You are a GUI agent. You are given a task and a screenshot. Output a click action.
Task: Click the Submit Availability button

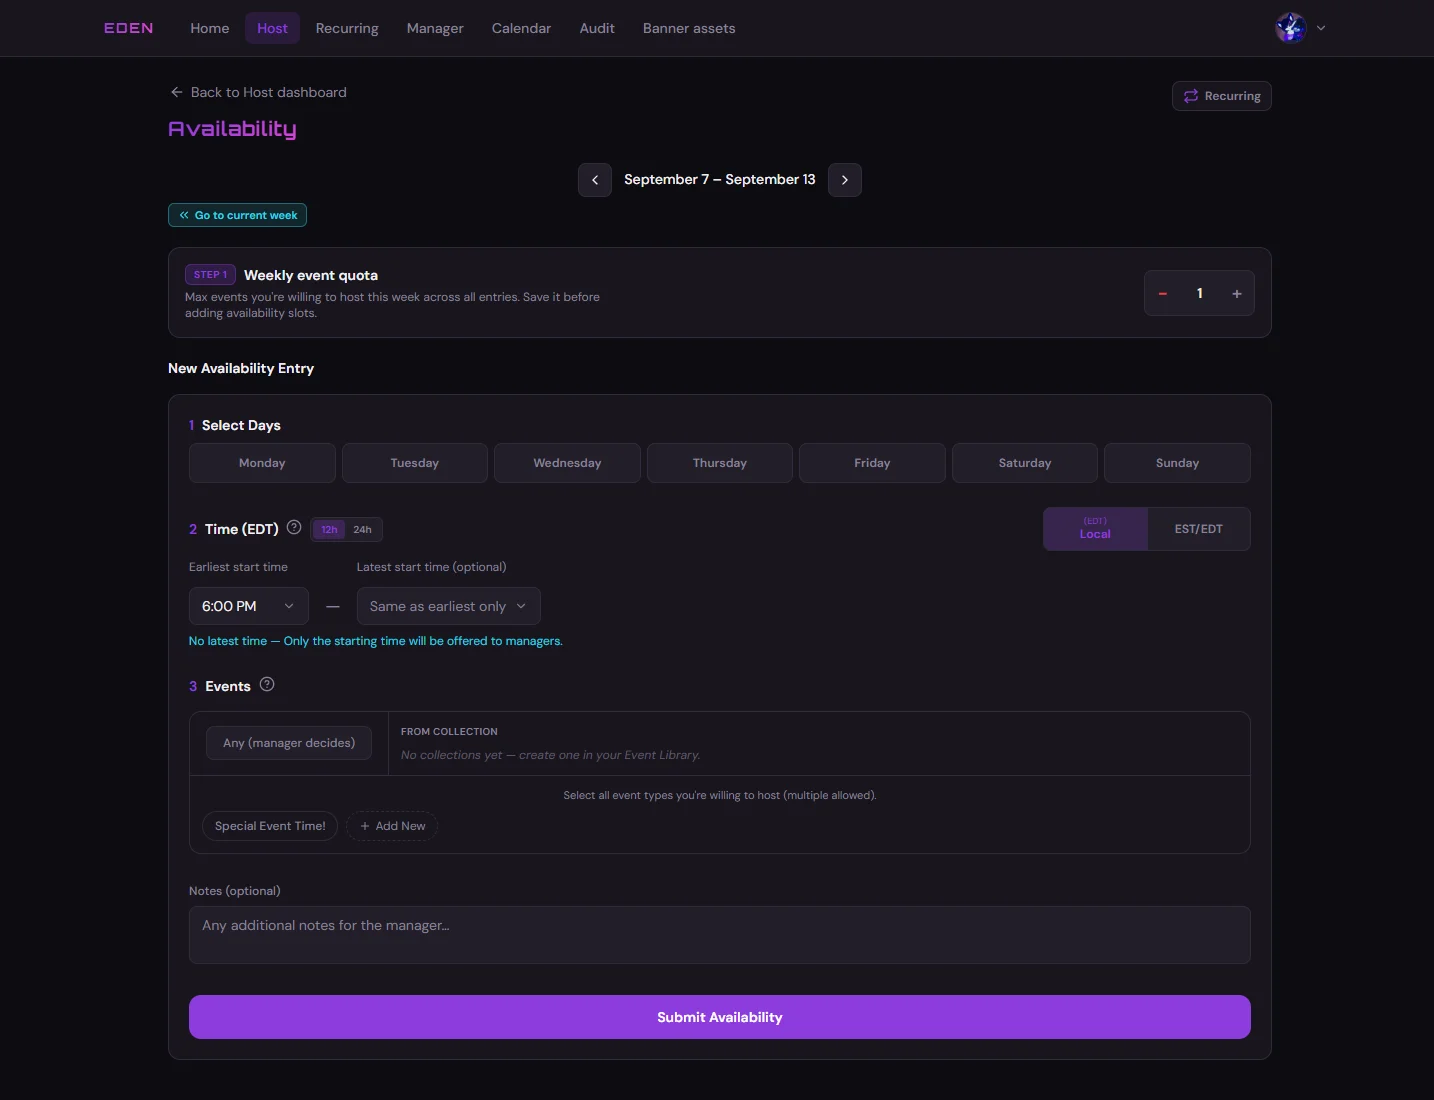click(720, 1017)
